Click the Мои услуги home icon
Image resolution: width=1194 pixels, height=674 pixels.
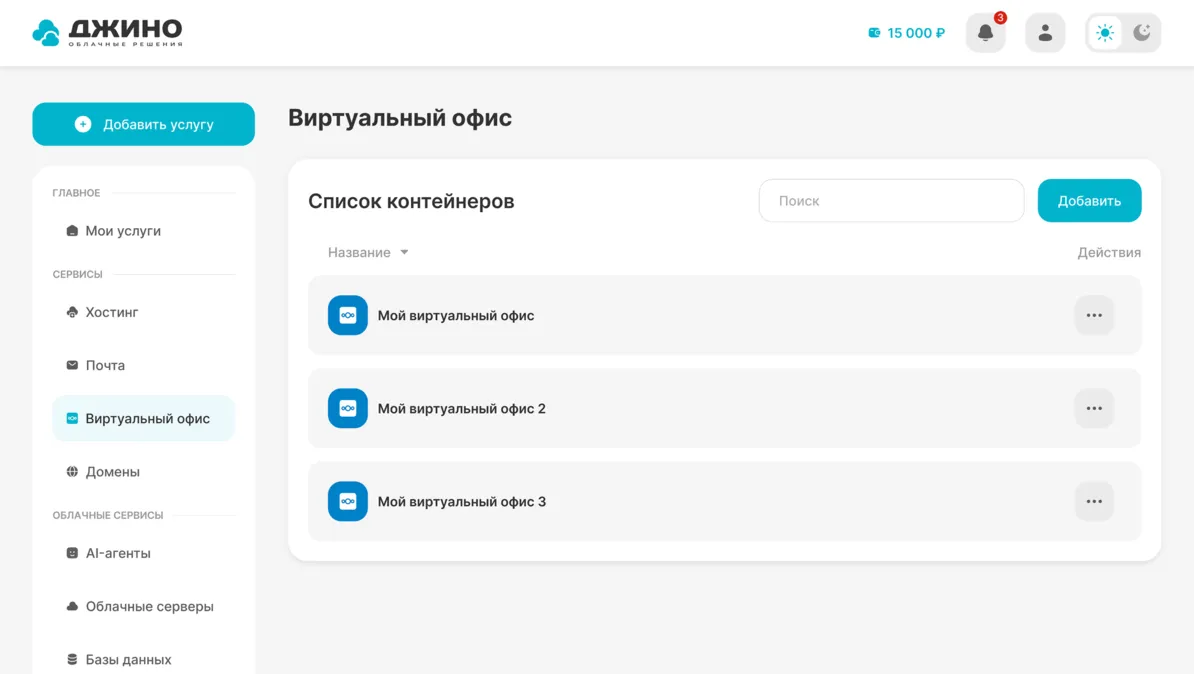tap(72, 231)
